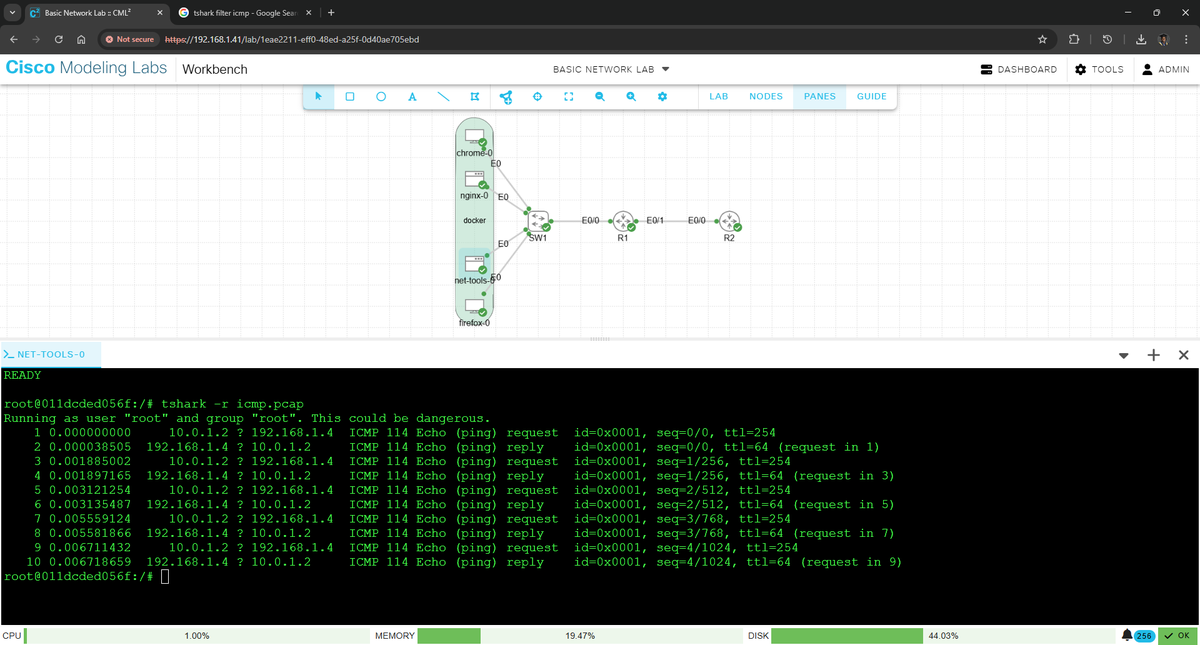1200x645 pixels.
Task: Select the nginx-0 node
Action: [x=474, y=181]
